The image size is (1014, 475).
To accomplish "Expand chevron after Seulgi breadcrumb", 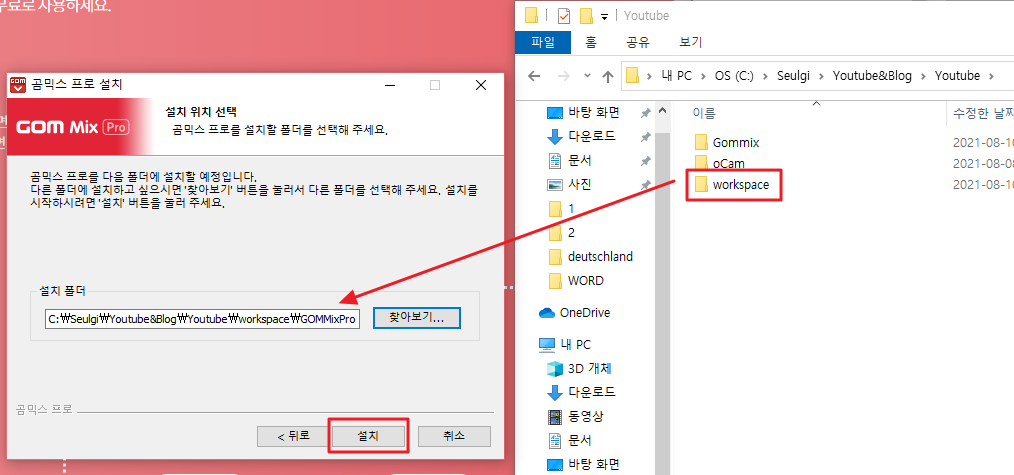I will coord(822,76).
